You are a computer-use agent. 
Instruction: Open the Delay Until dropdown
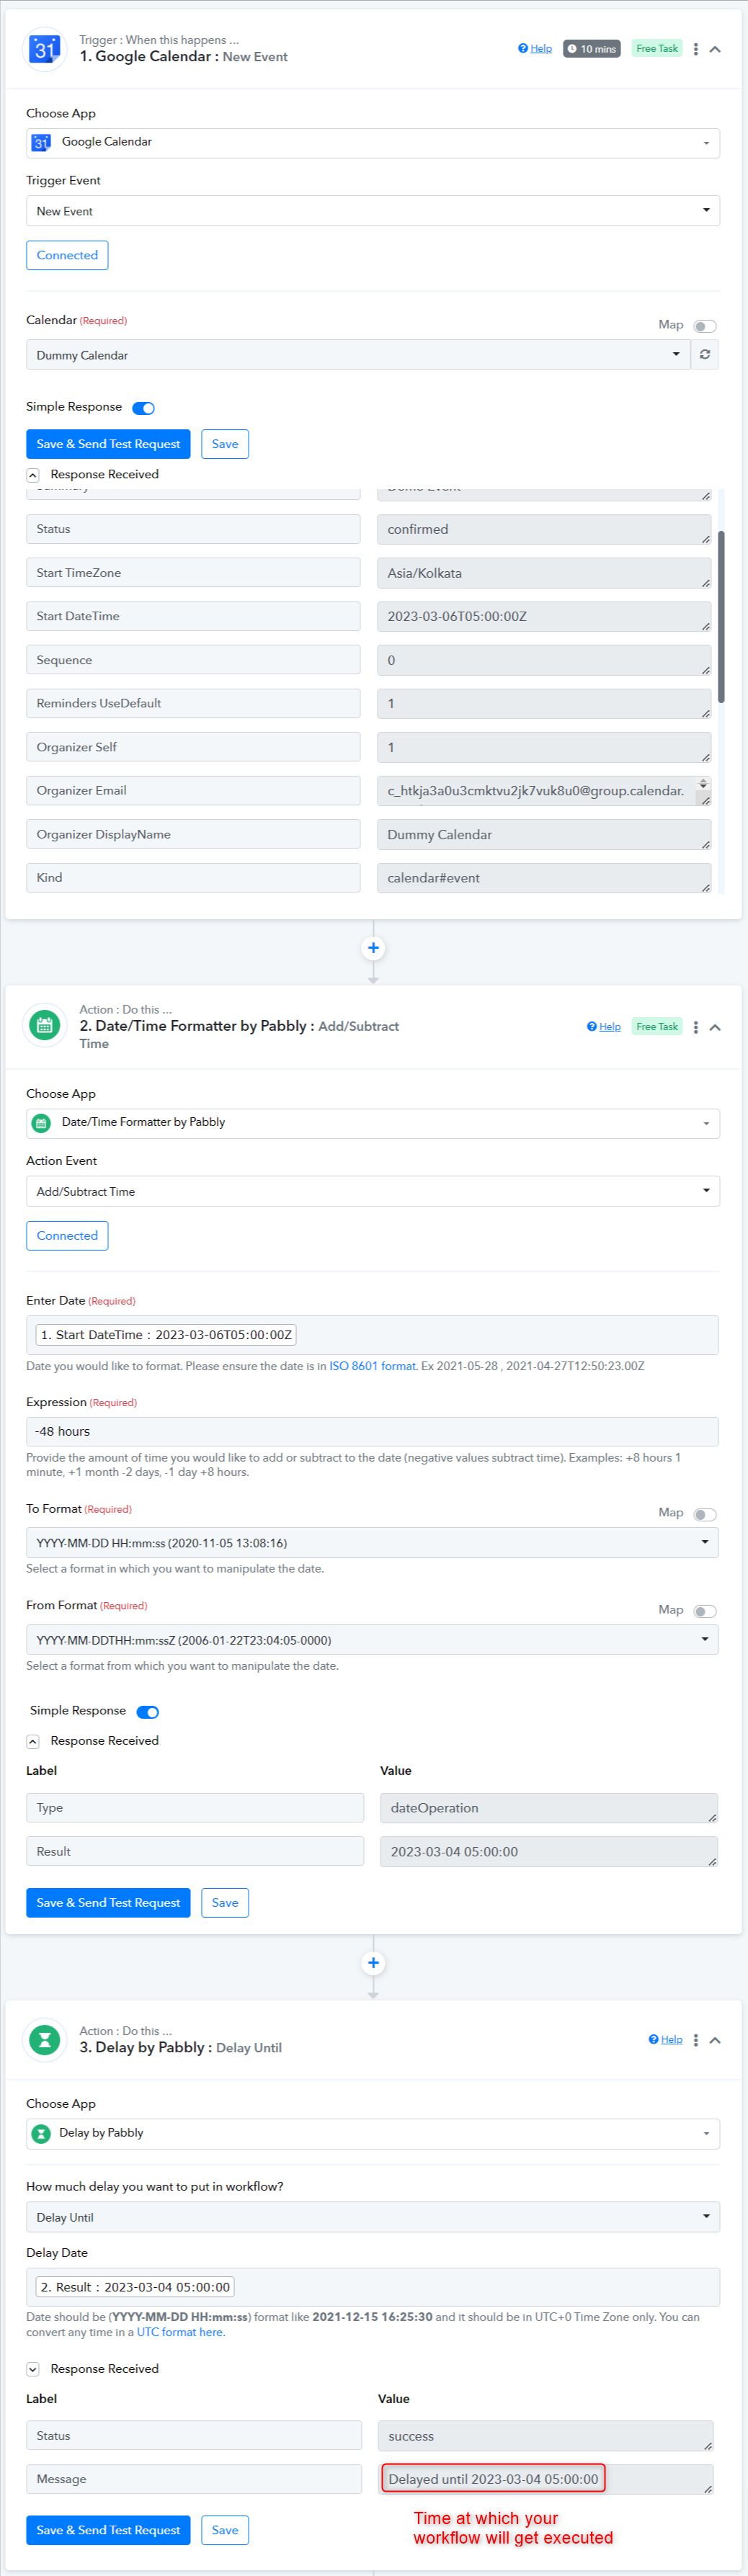point(373,2217)
